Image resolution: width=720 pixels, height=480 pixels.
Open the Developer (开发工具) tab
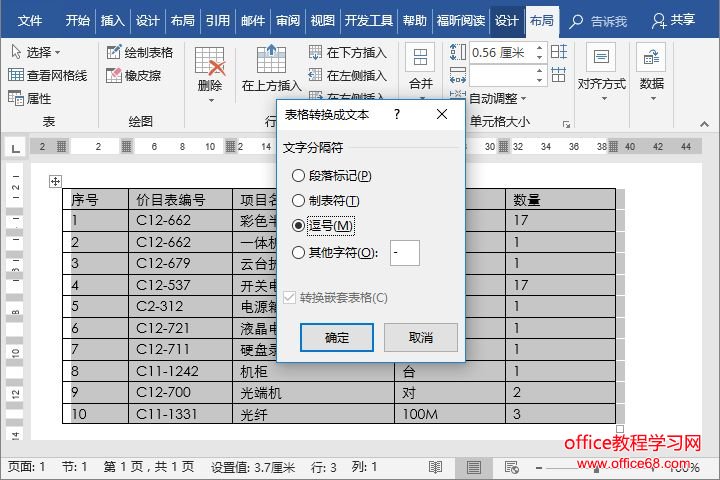369,21
